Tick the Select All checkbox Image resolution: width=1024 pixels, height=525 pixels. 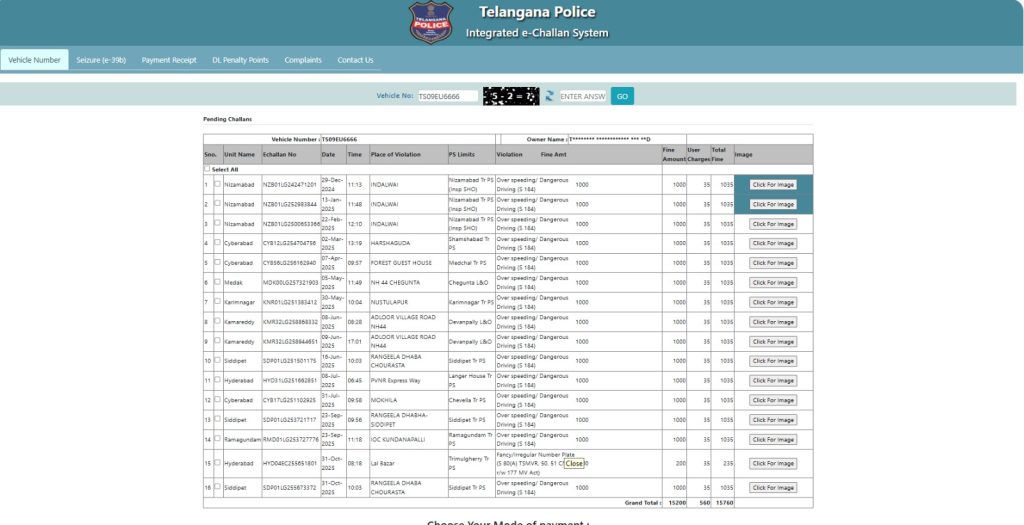pyautogui.click(x=207, y=169)
